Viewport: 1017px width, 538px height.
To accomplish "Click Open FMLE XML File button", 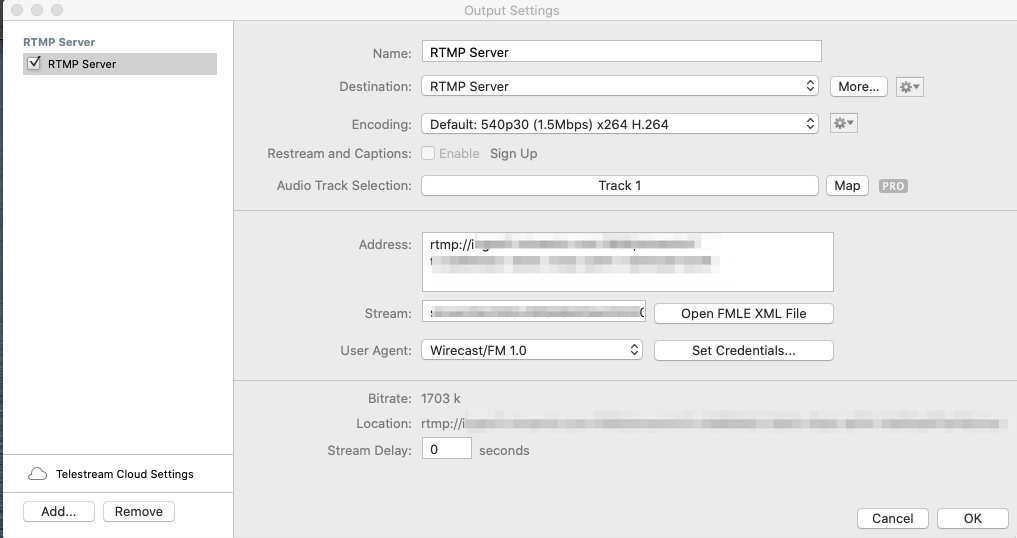I will 743,313.
